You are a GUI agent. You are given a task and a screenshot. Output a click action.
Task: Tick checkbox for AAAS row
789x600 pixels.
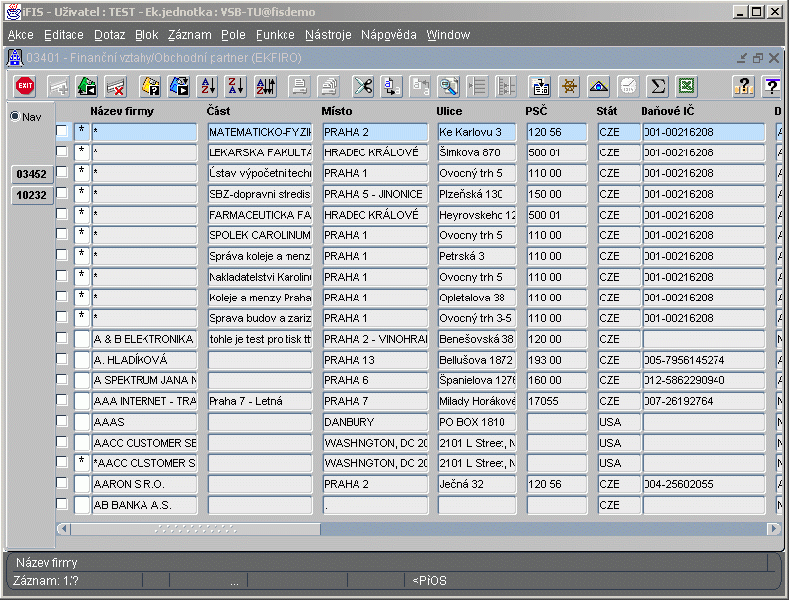tap(61, 421)
